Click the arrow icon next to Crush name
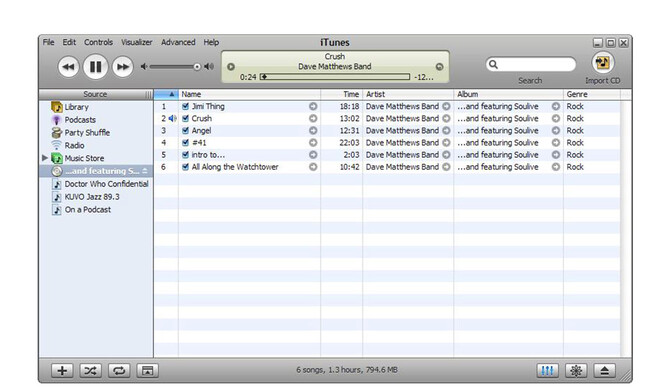Viewport: 660px width, 390px height. coord(313,119)
